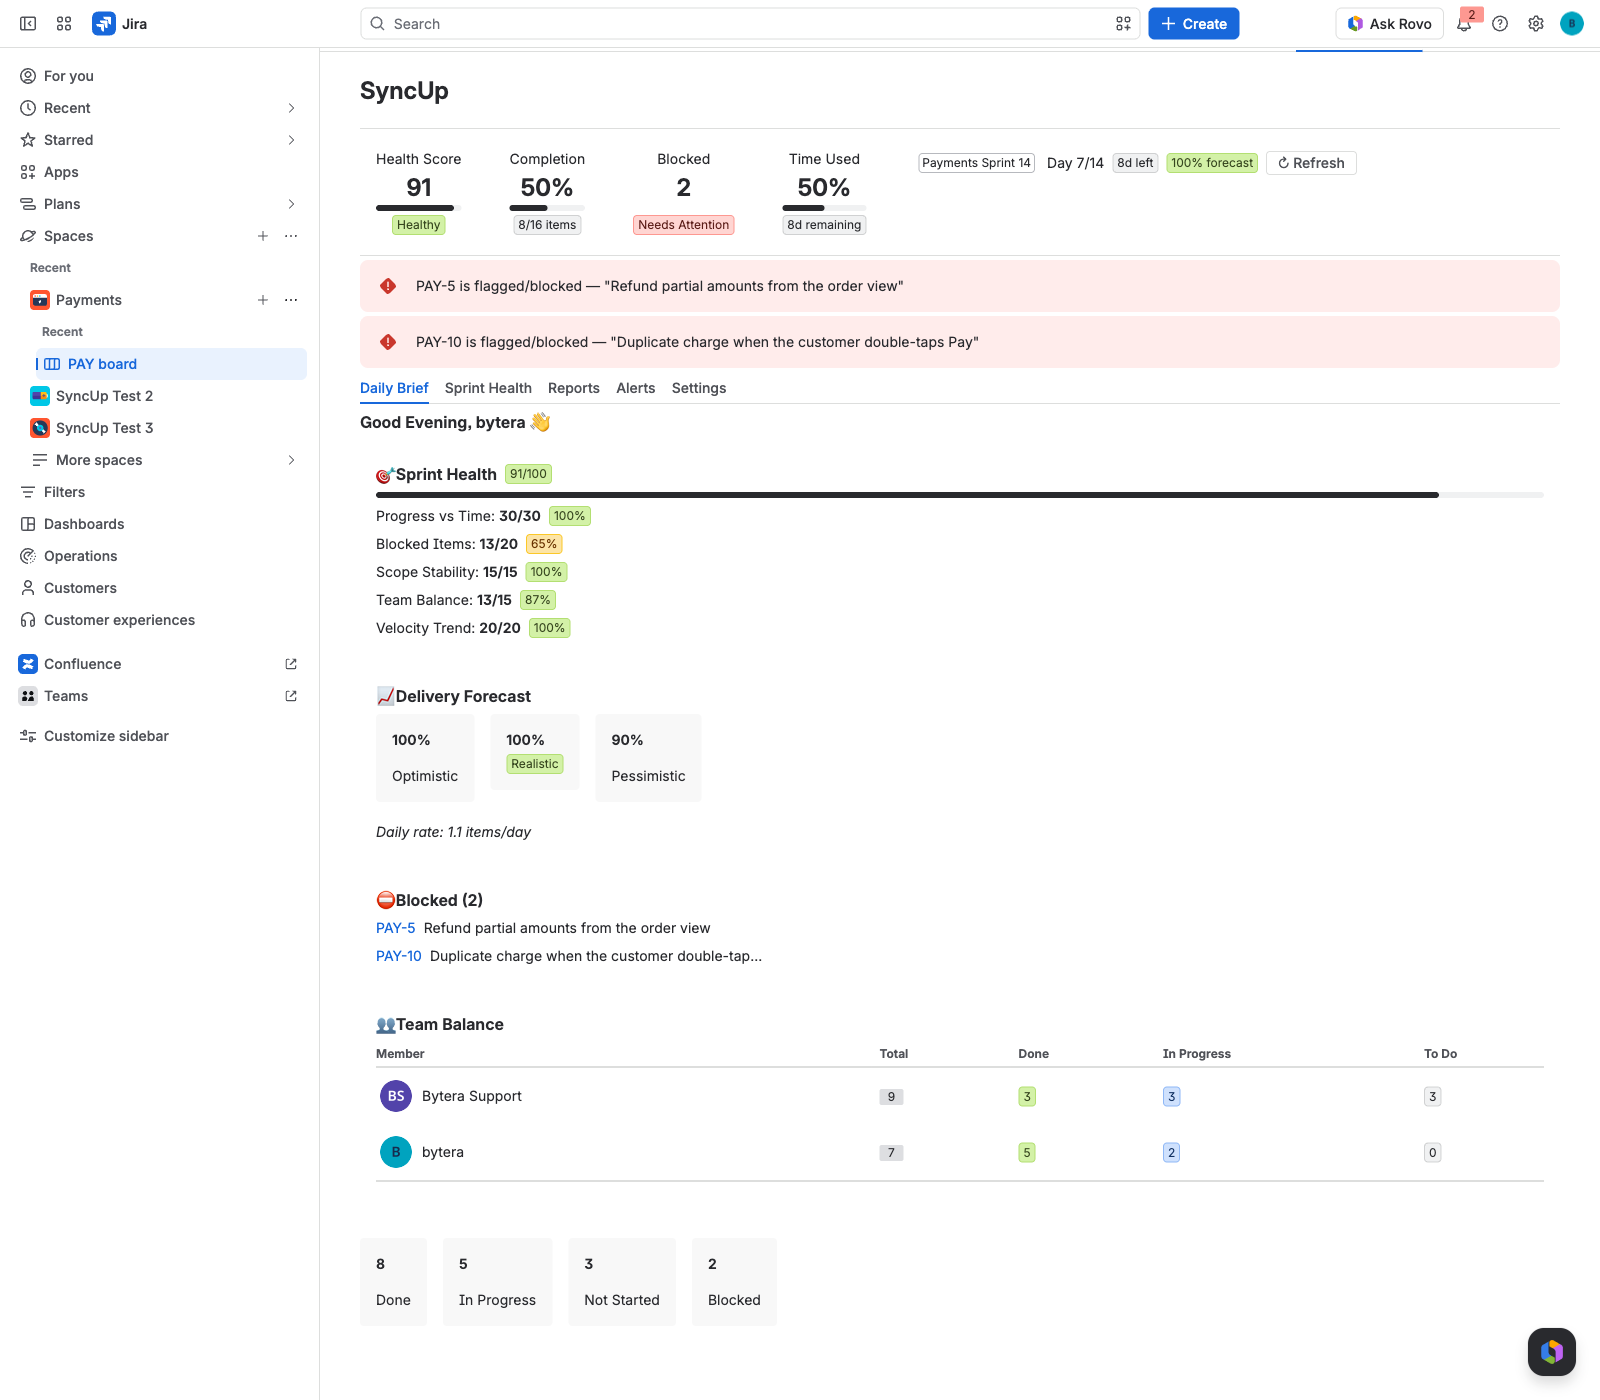This screenshot has width=1600, height=1400.
Task: Open Filters in the sidebar
Action: [160, 492]
